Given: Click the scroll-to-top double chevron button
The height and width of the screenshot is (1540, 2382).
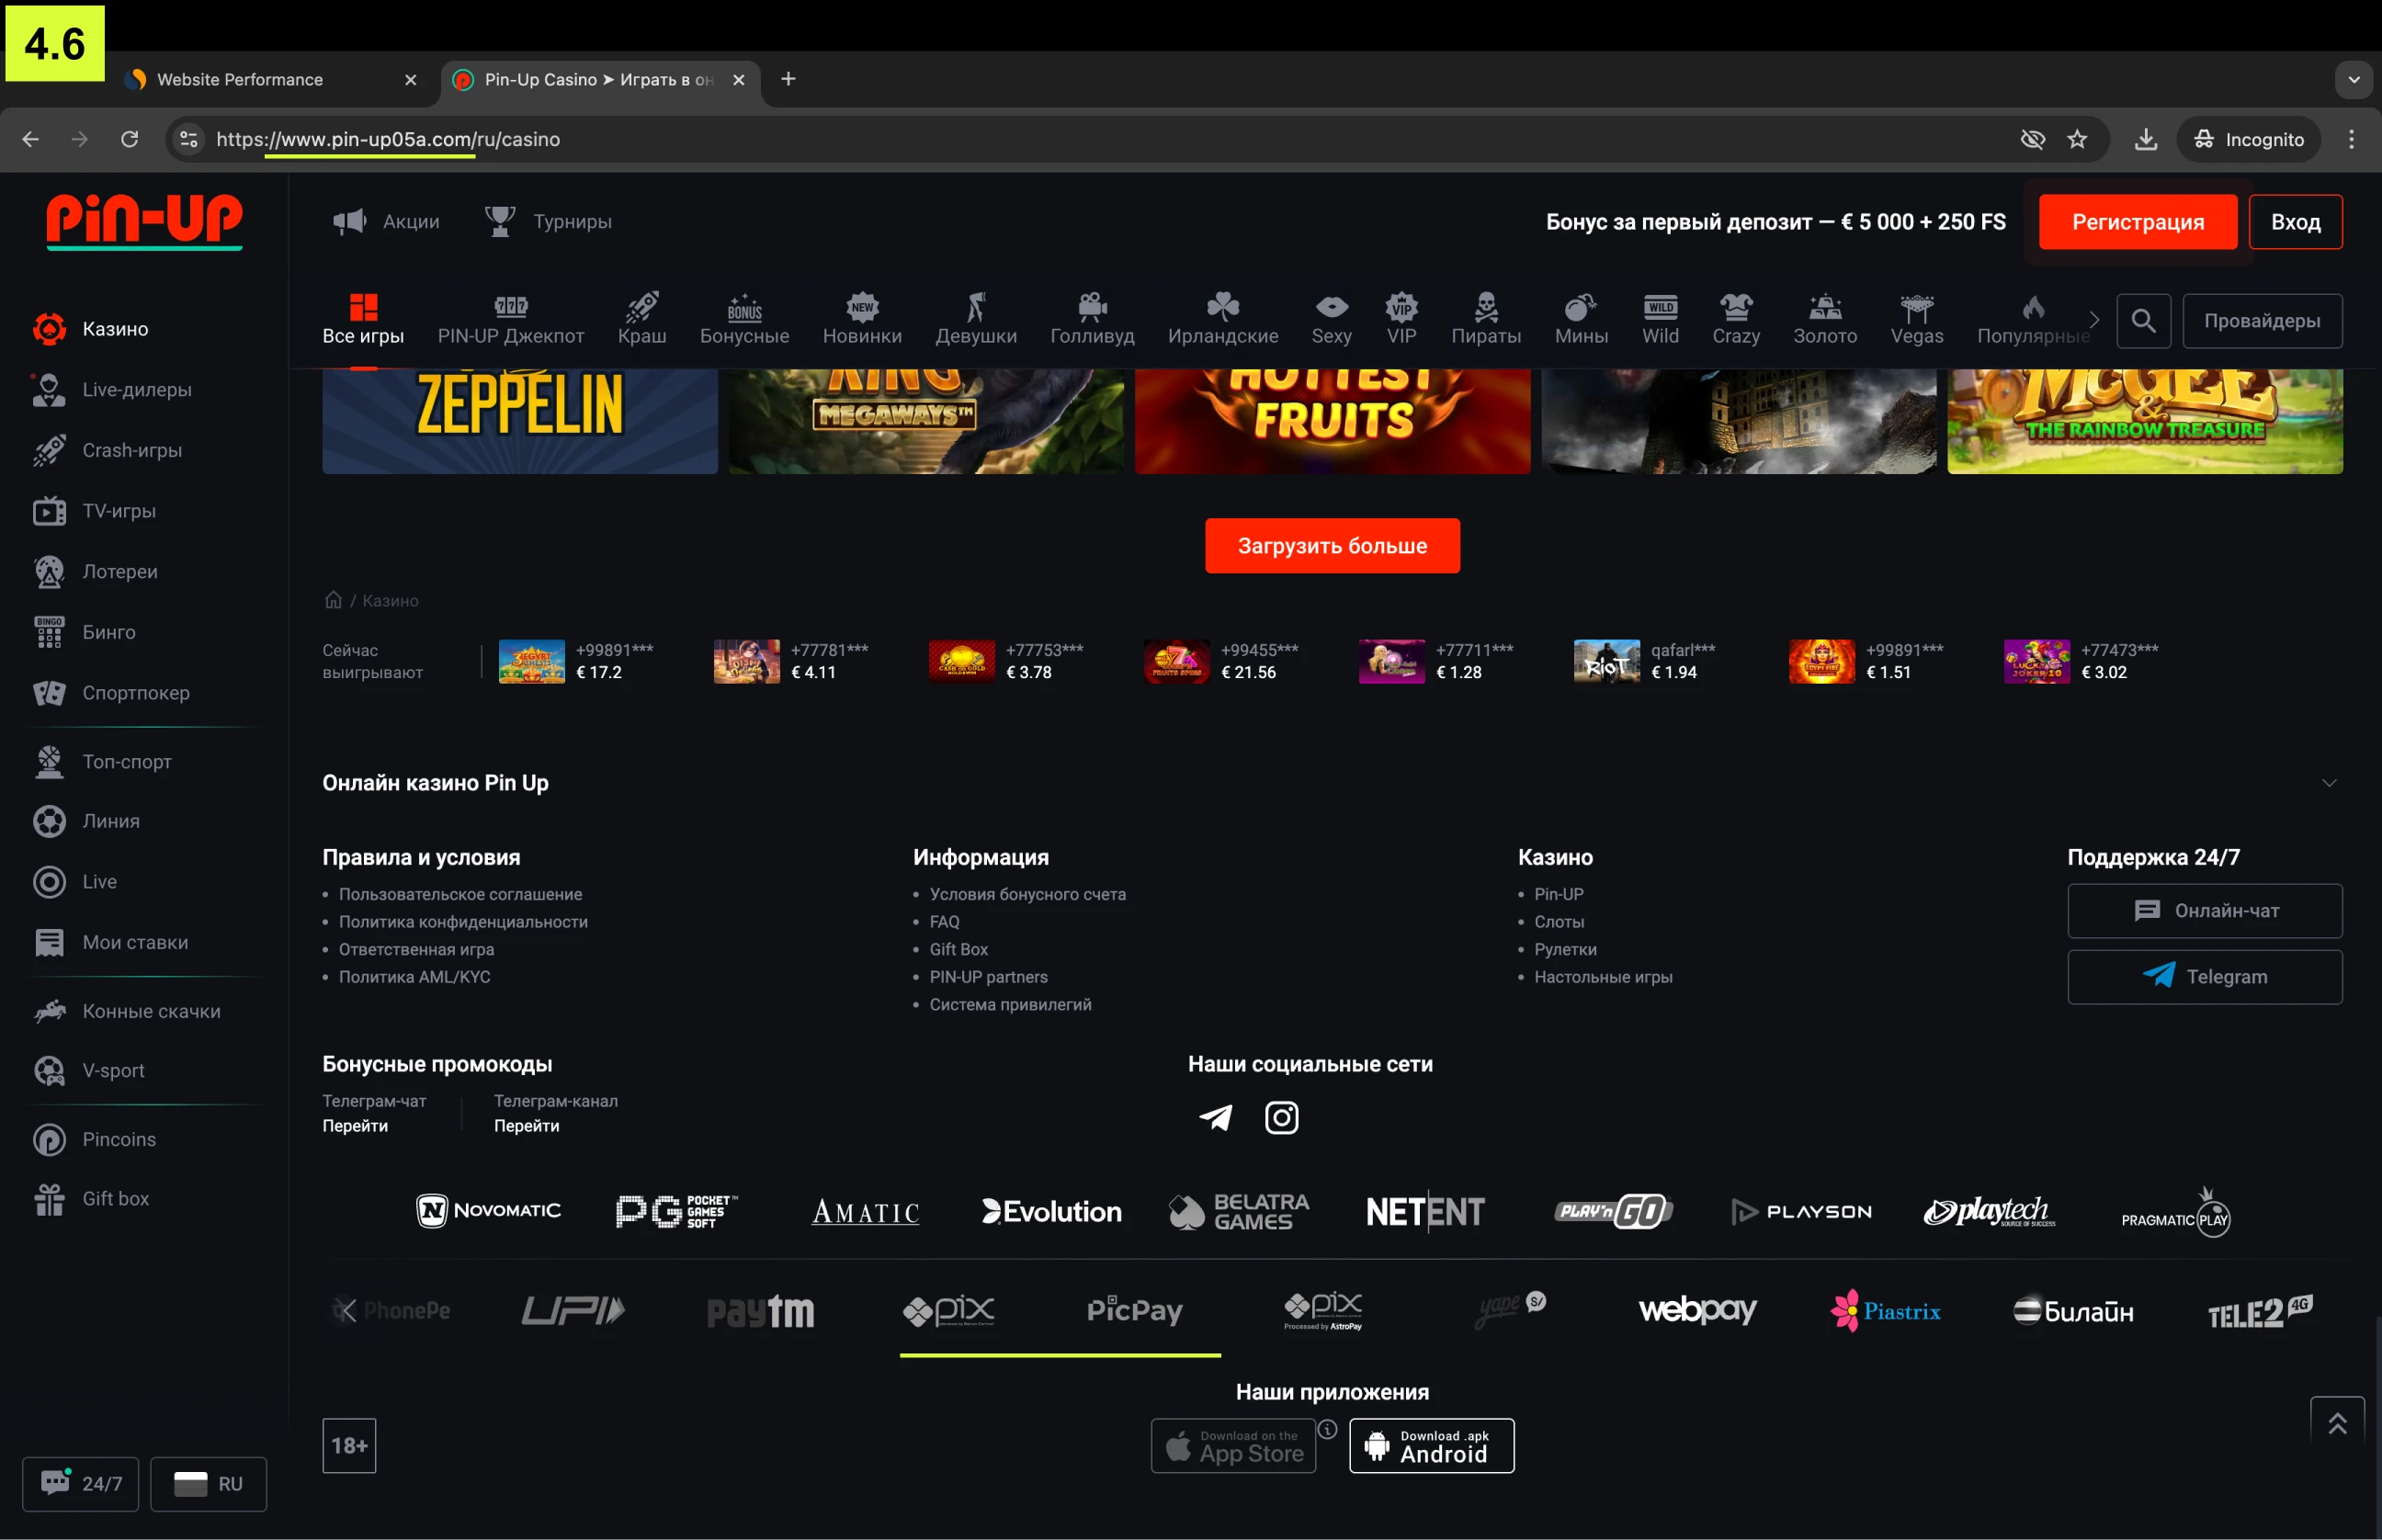Looking at the screenshot, I should tap(2337, 1423).
